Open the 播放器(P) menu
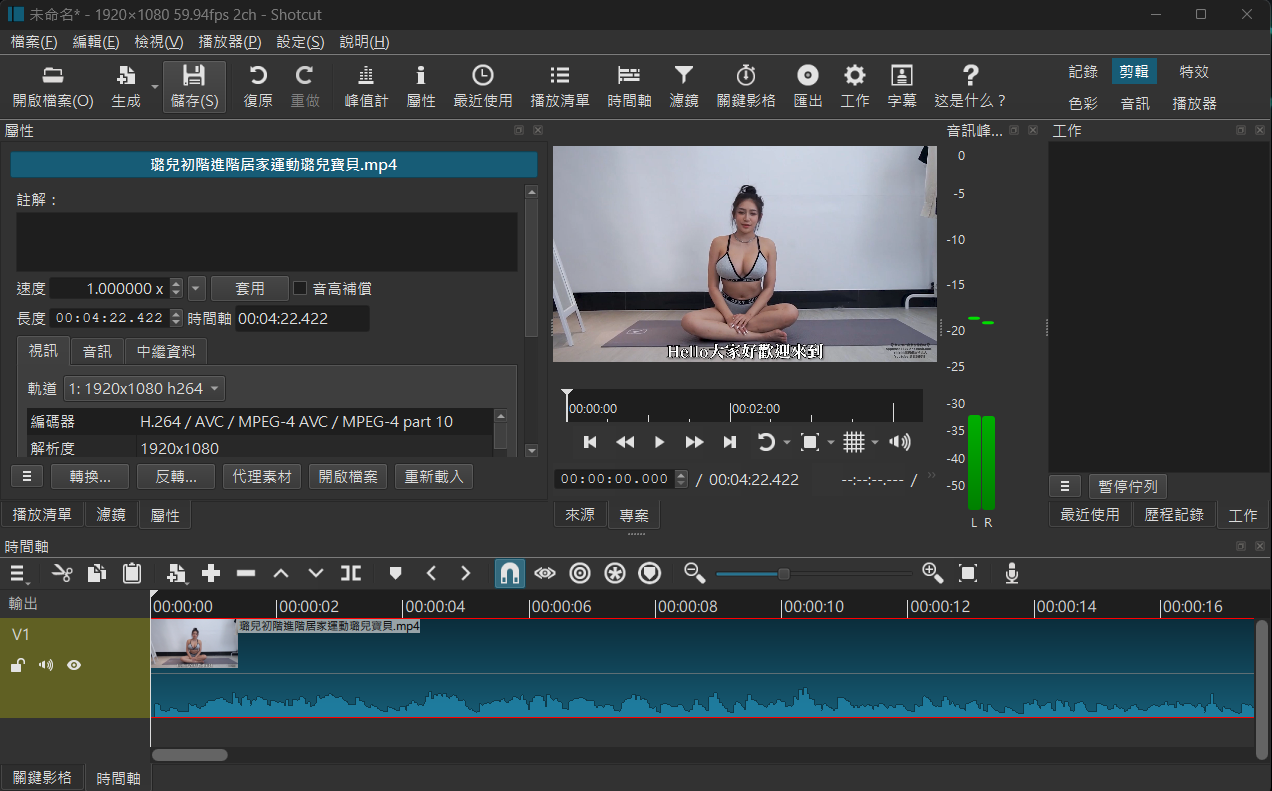Image resolution: width=1272 pixels, height=791 pixels. (230, 42)
